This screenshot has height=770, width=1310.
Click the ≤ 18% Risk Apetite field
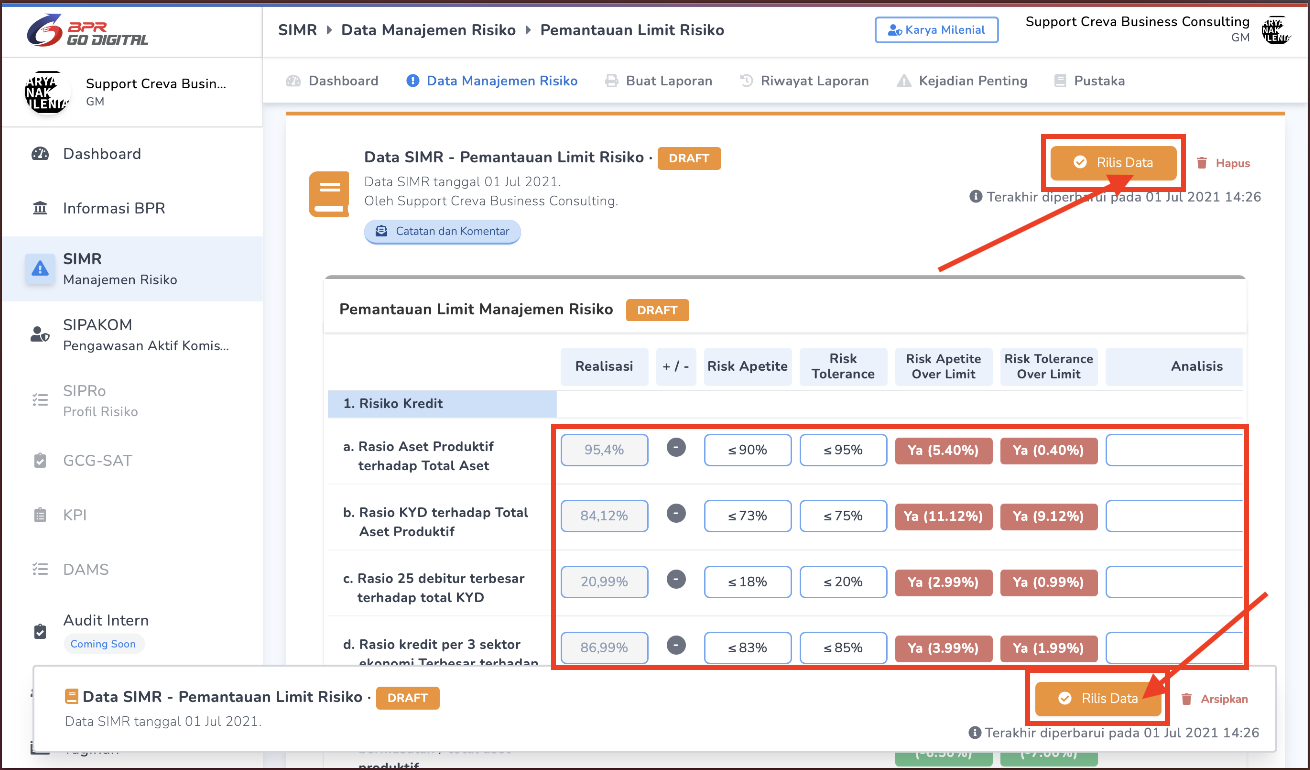(x=748, y=582)
